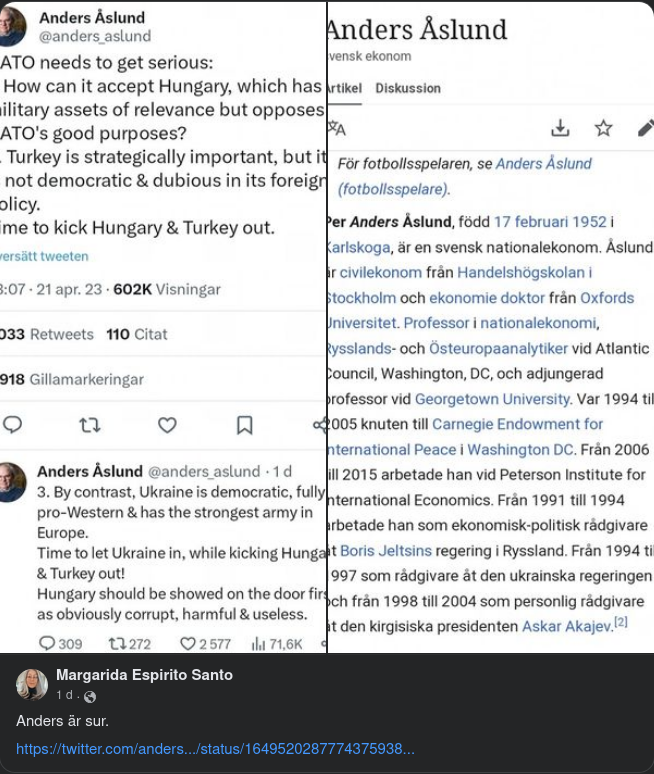654x774 pixels.
Task: Click the Wikipedia edit pencil icon
Action: pyautogui.click(x=645, y=128)
